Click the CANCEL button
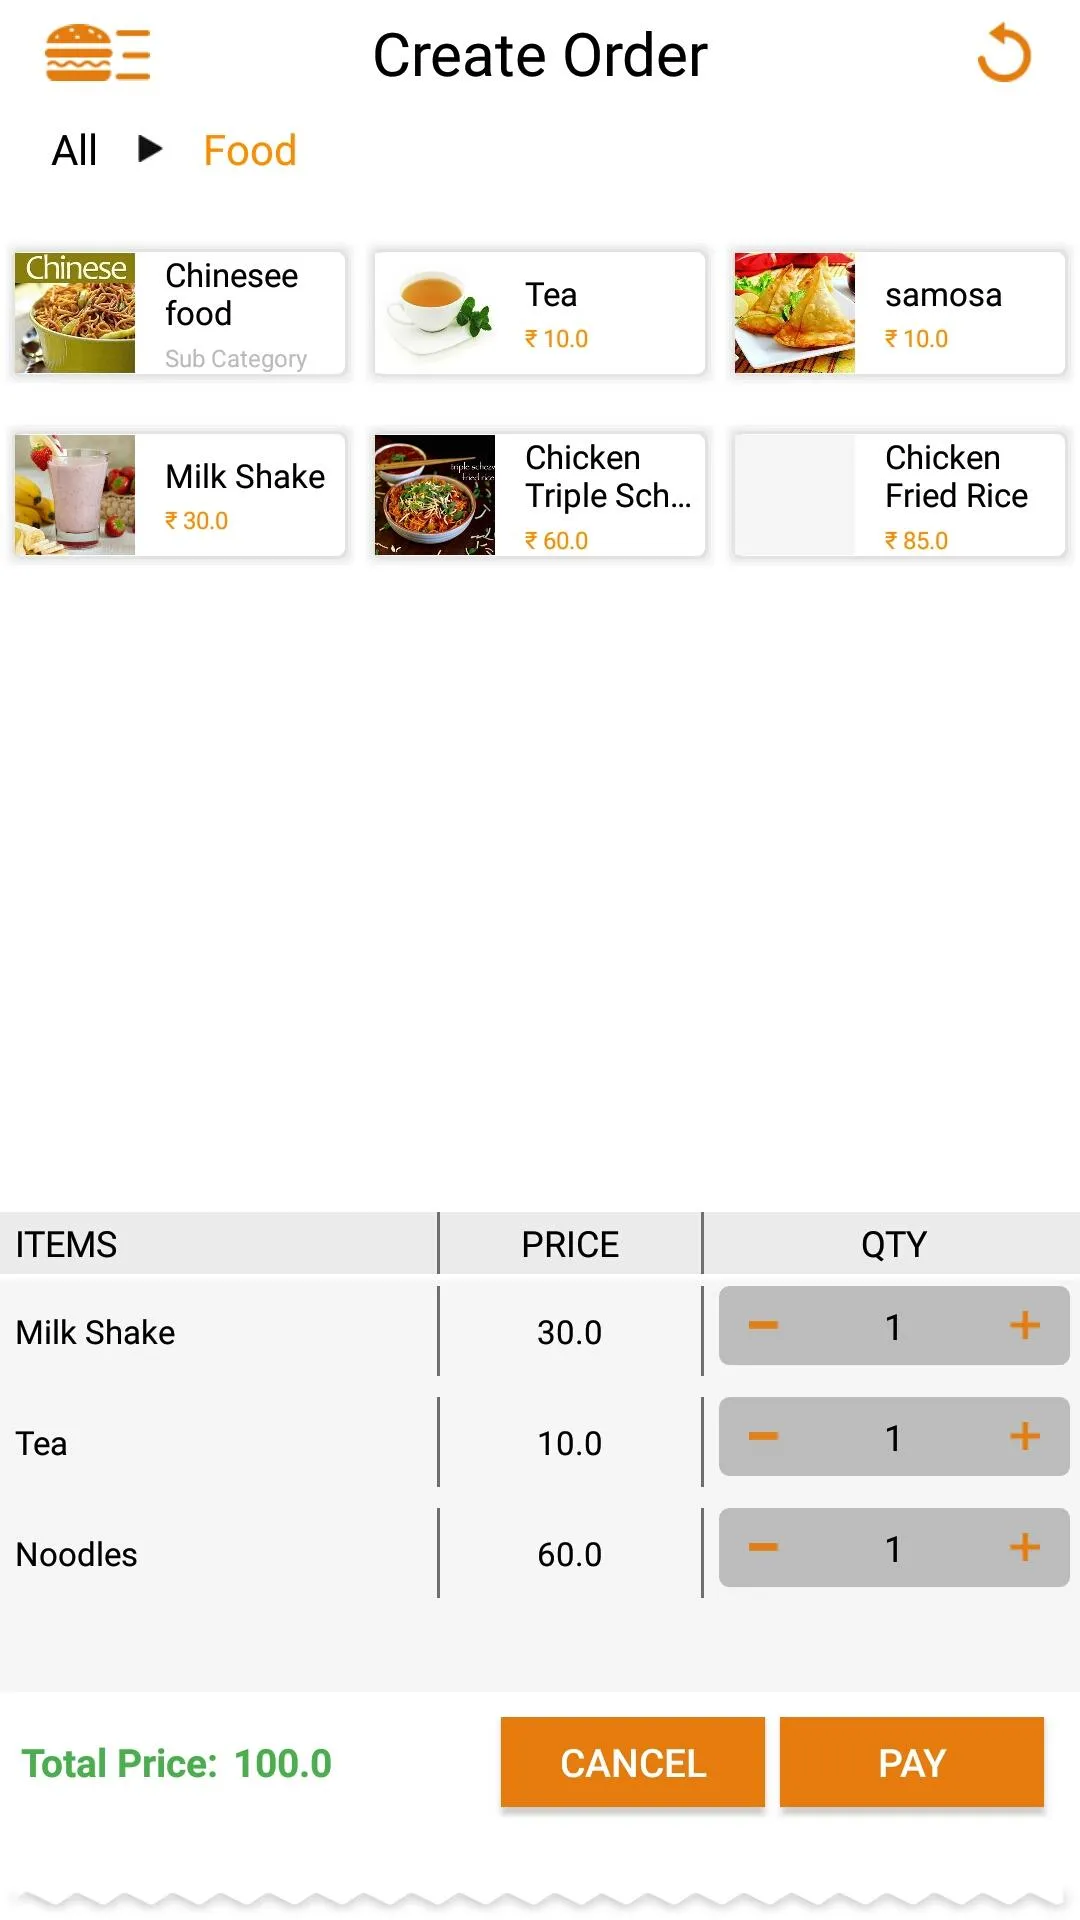Screen dimensions: 1080x1920 point(633,1763)
